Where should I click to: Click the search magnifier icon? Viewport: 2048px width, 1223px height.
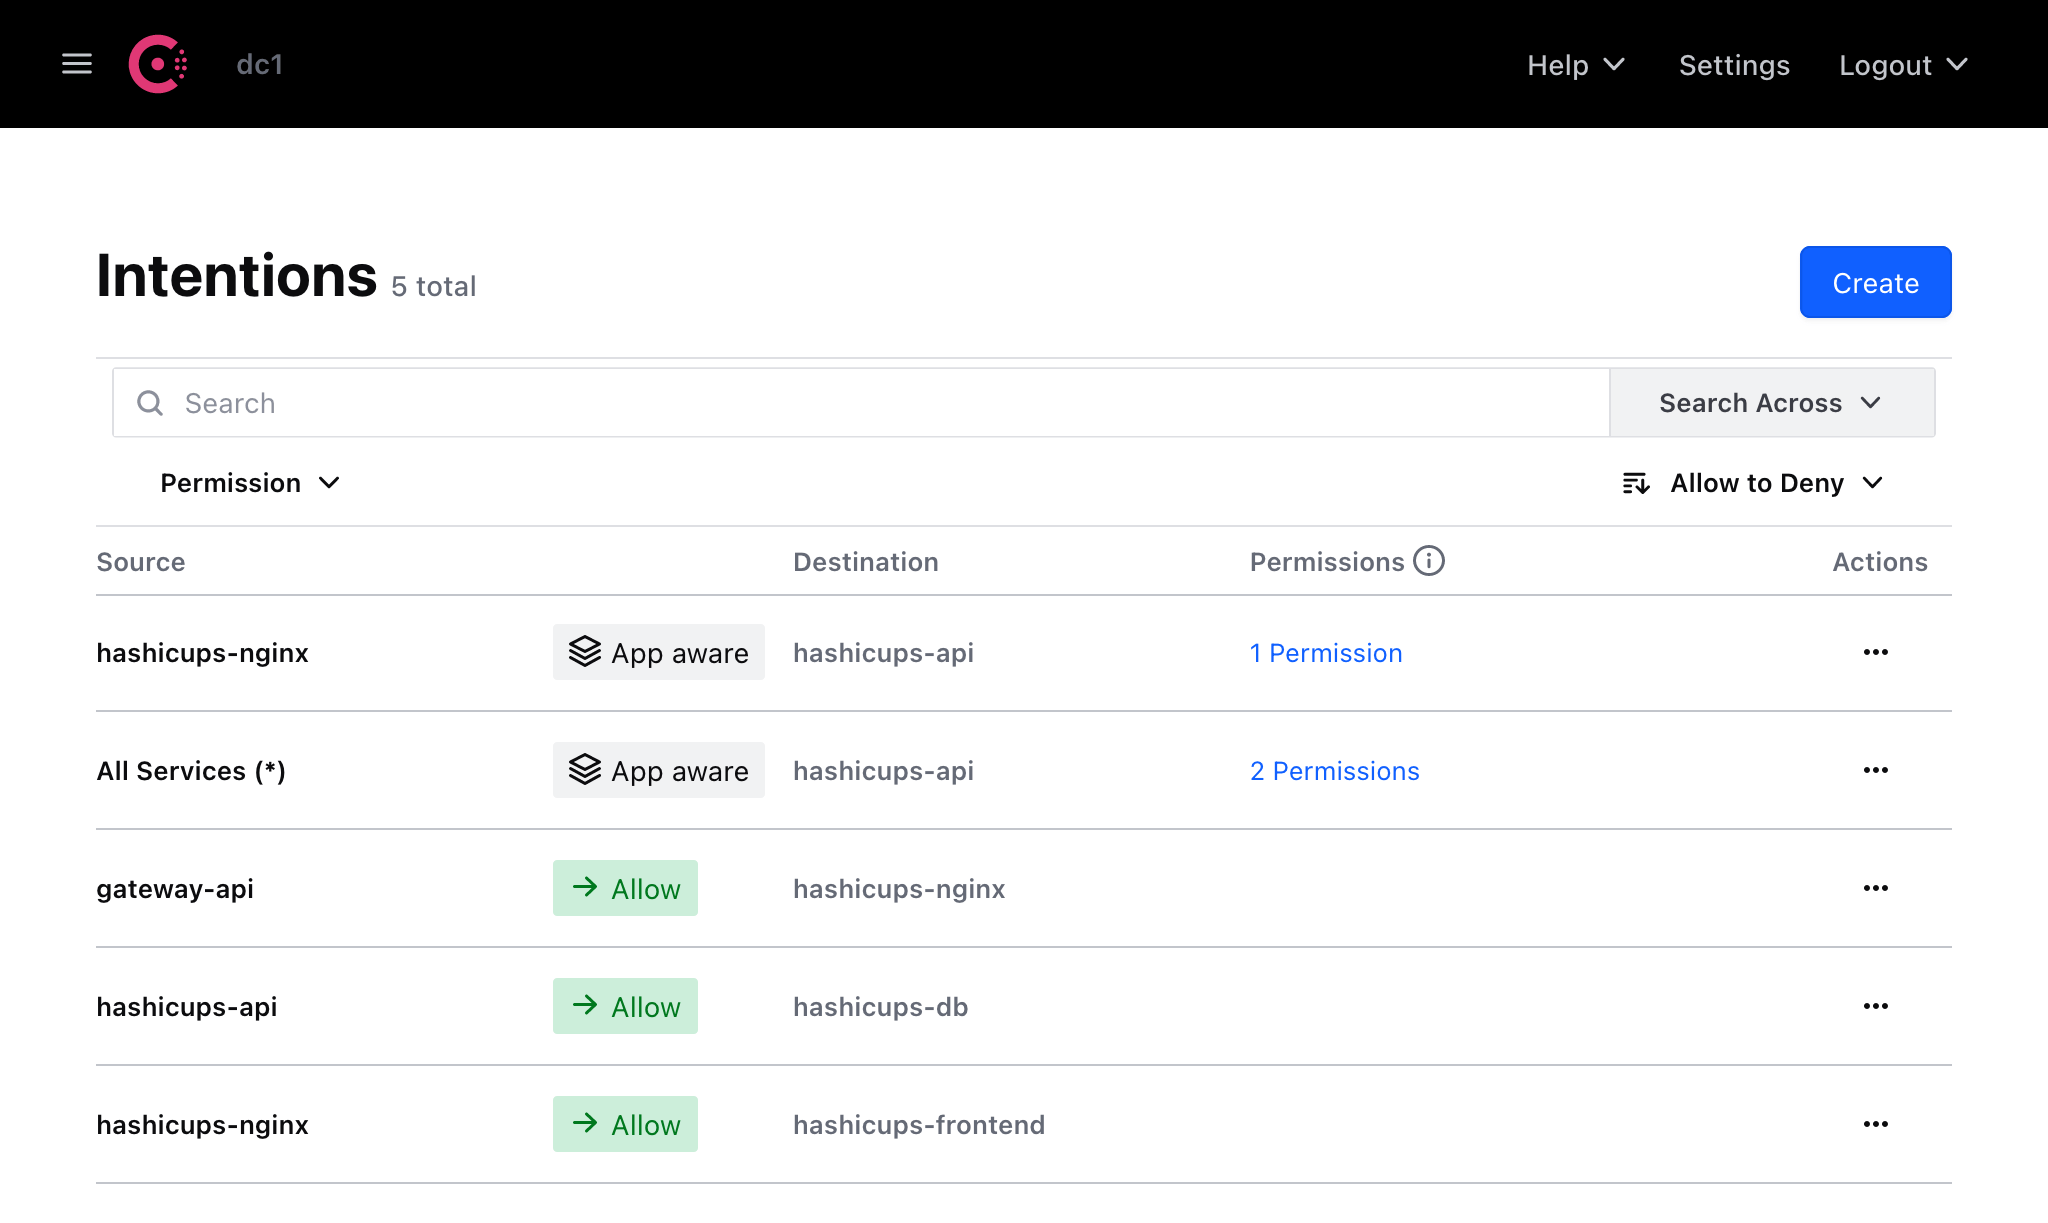click(x=150, y=403)
